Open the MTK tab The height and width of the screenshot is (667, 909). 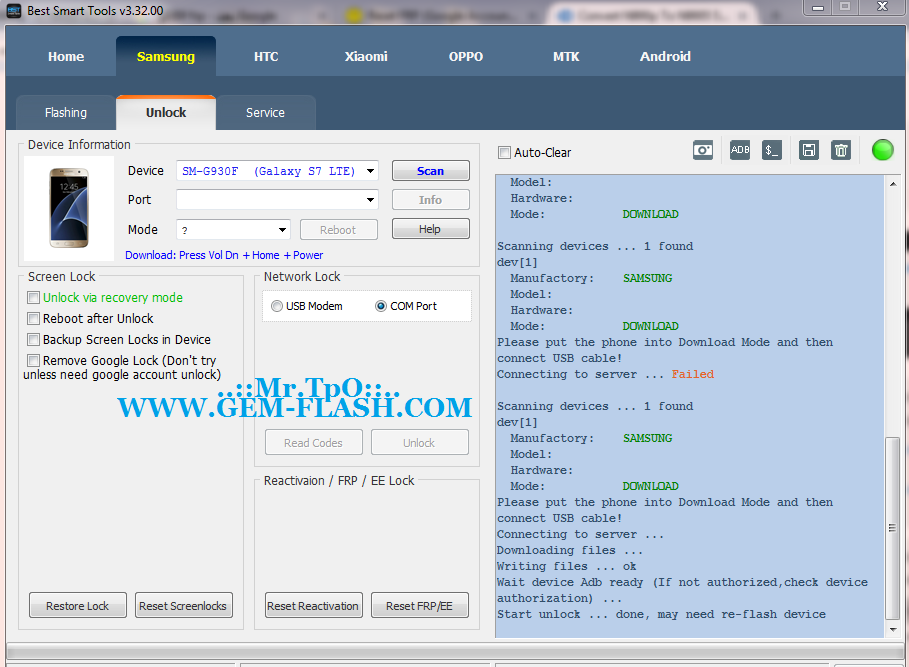(x=566, y=57)
